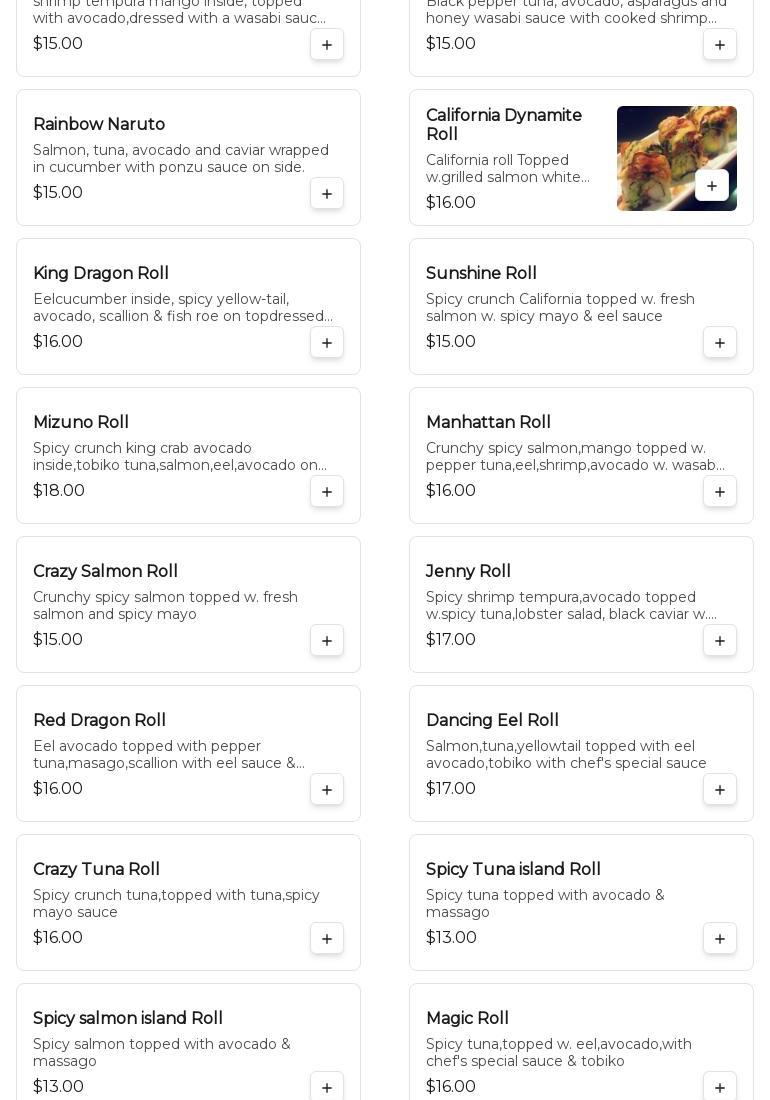
Task: Add Spicy salmon island Roll to cart
Action: (x=327, y=1087)
